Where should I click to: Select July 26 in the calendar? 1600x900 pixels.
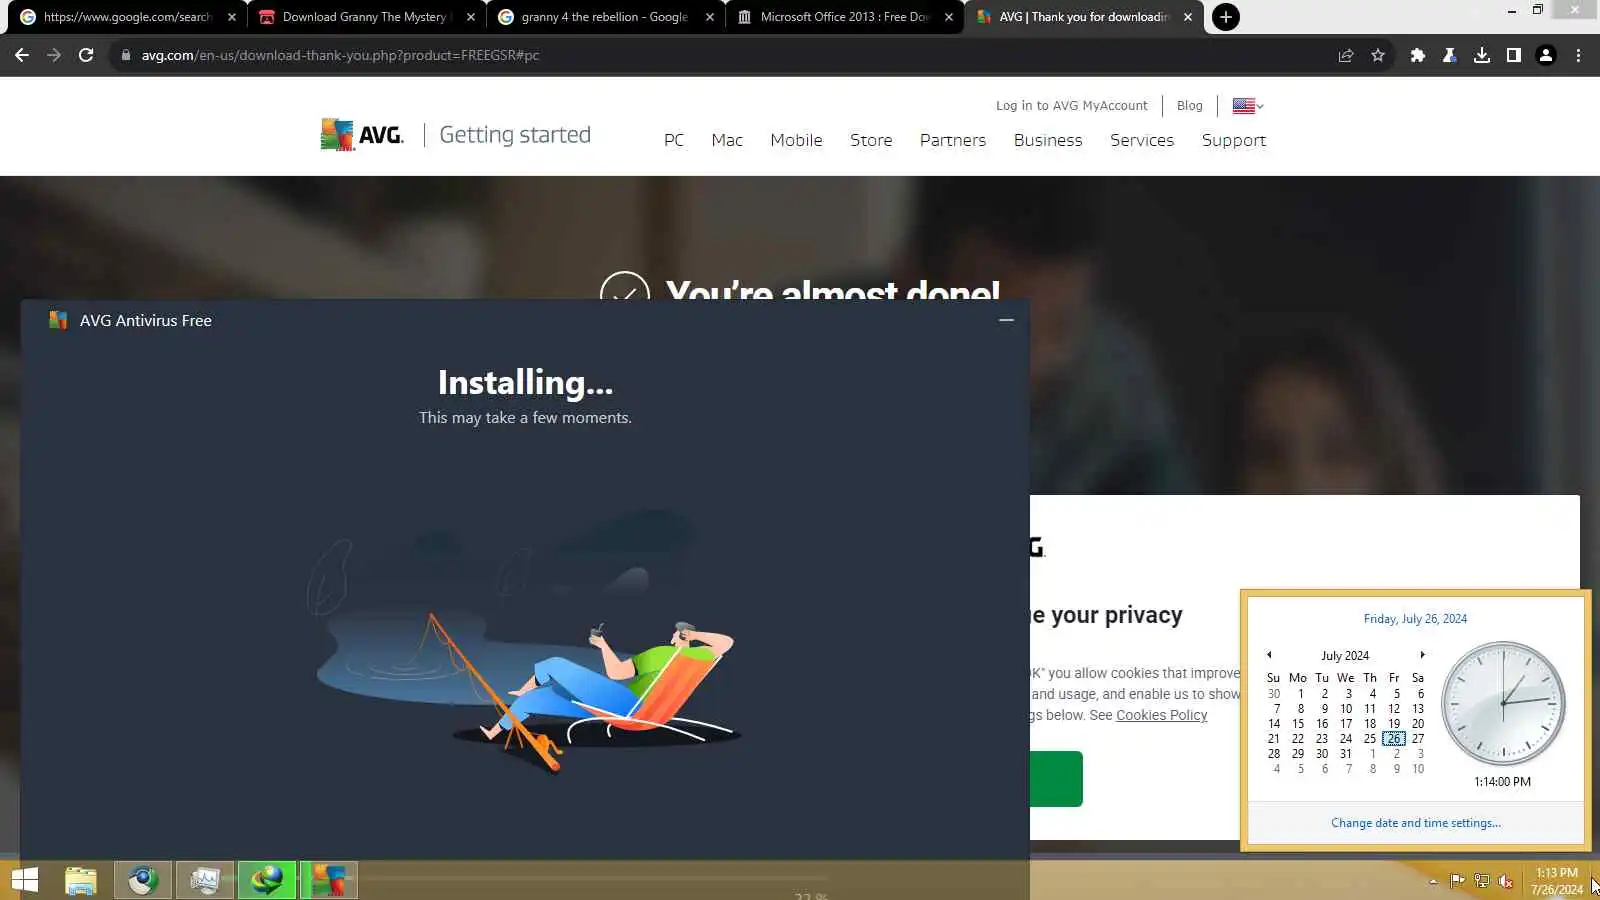(1394, 739)
